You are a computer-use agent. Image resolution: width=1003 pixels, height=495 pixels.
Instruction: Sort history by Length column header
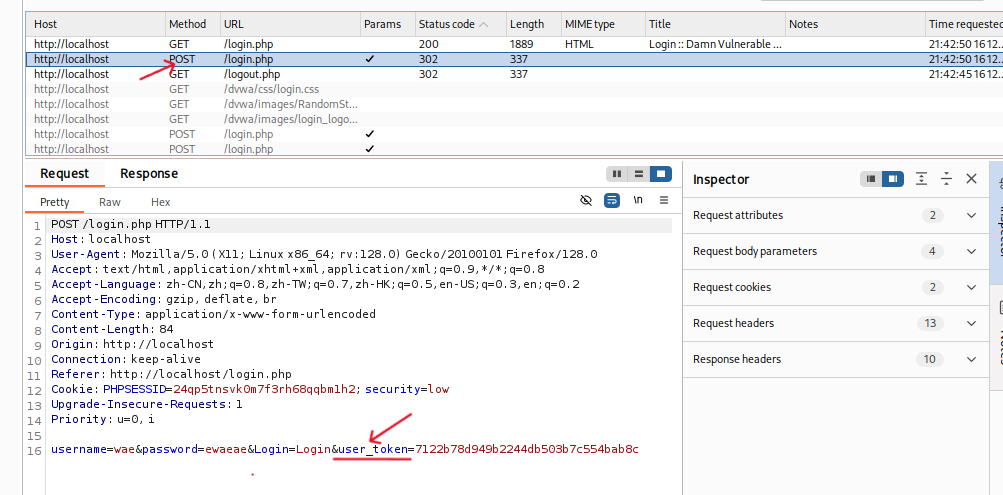[534, 24]
